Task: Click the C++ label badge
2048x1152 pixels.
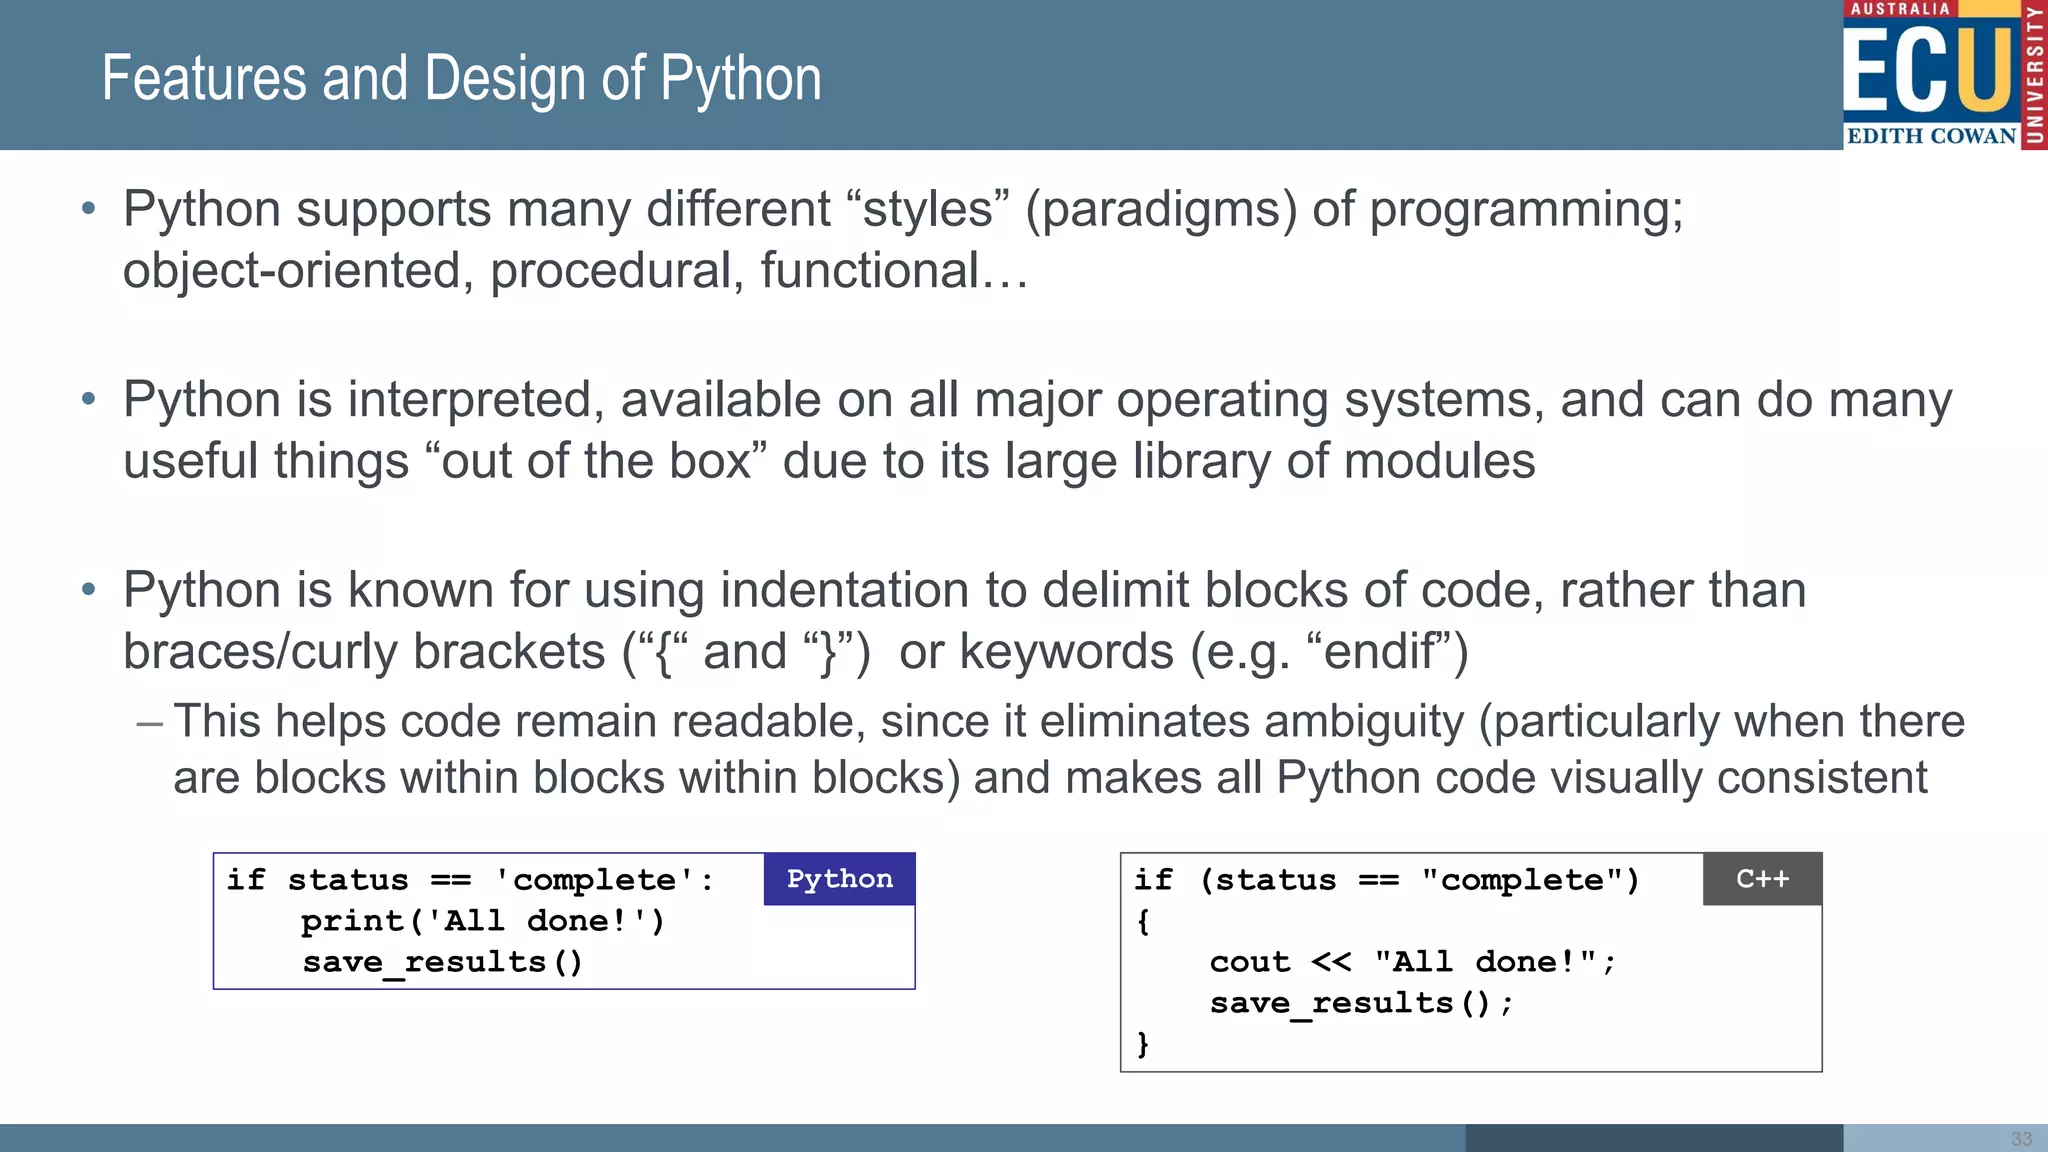Action: (x=1762, y=879)
